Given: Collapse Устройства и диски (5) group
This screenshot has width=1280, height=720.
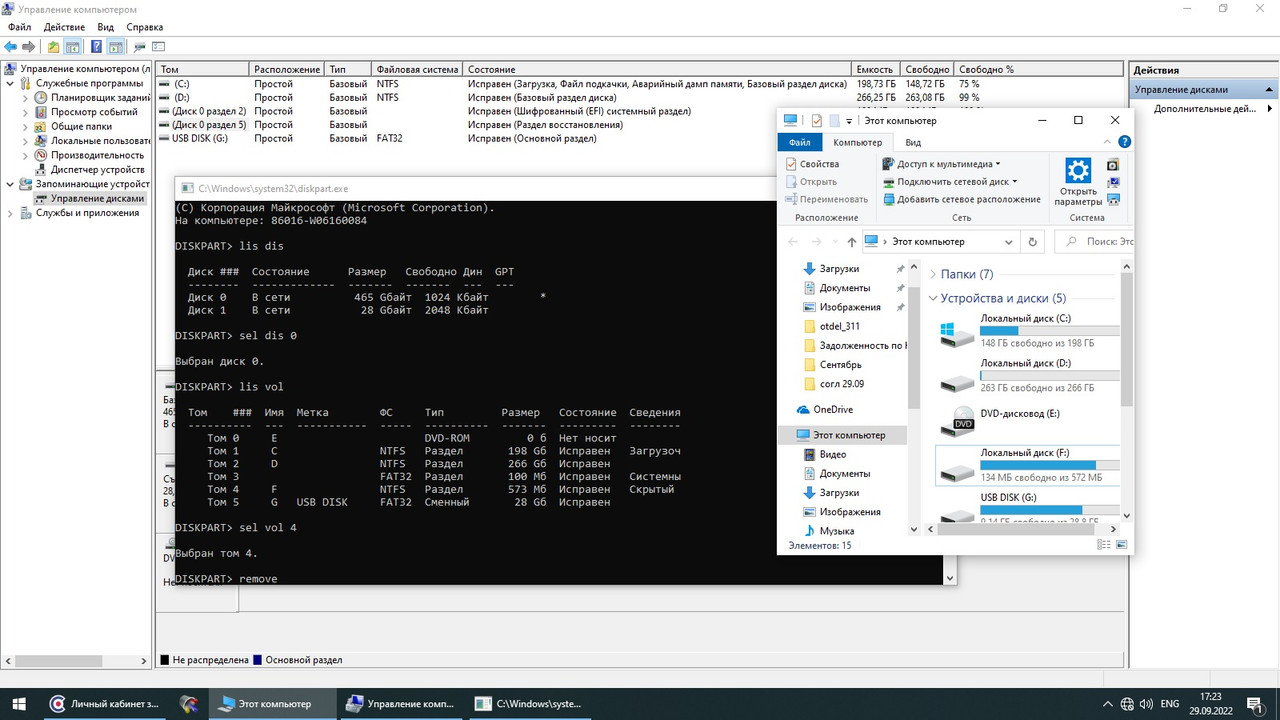Looking at the screenshot, I should click(933, 298).
